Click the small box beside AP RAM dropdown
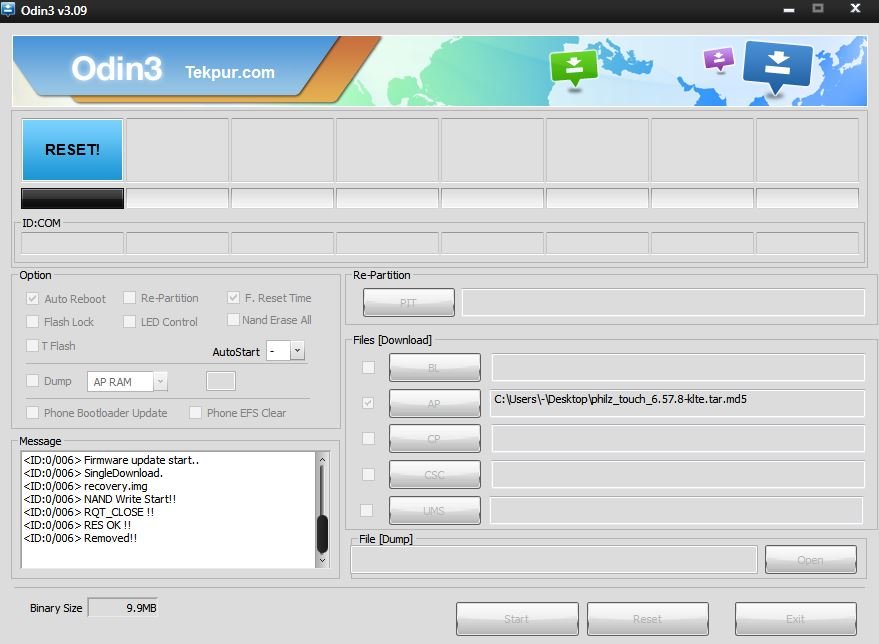879x644 pixels. 221,381
